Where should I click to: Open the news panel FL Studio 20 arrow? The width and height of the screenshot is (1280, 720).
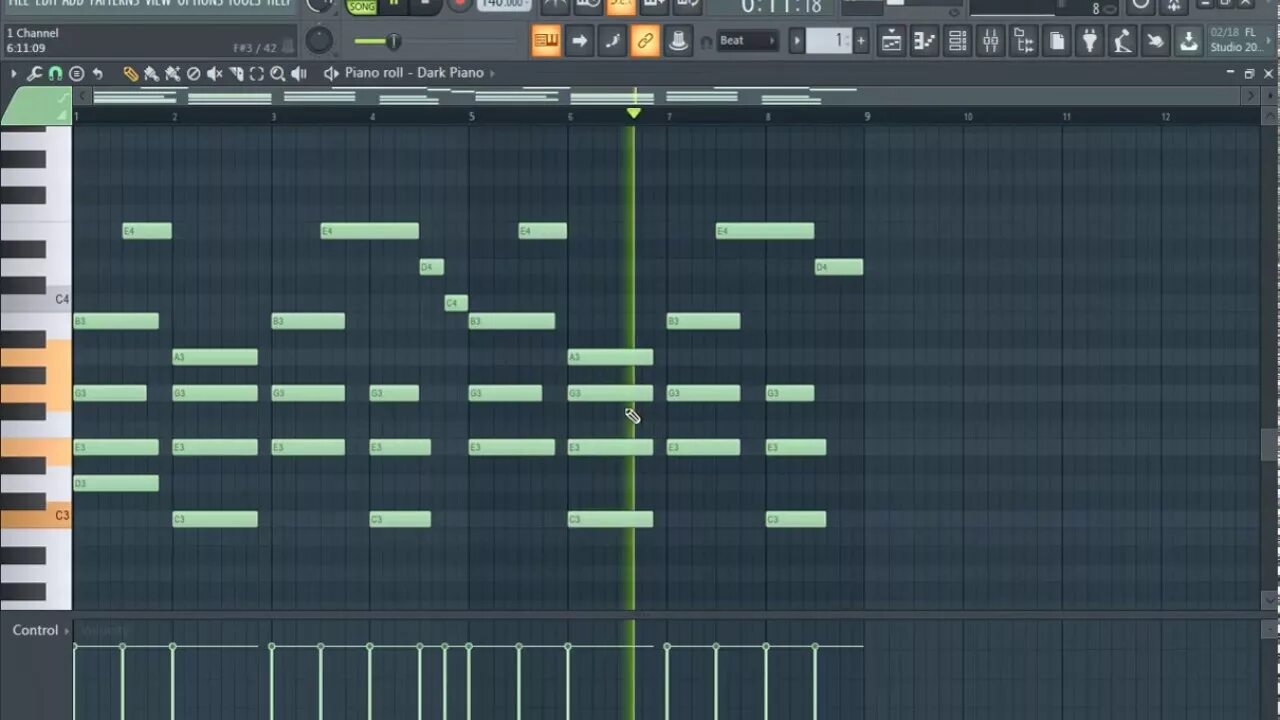1266,41
